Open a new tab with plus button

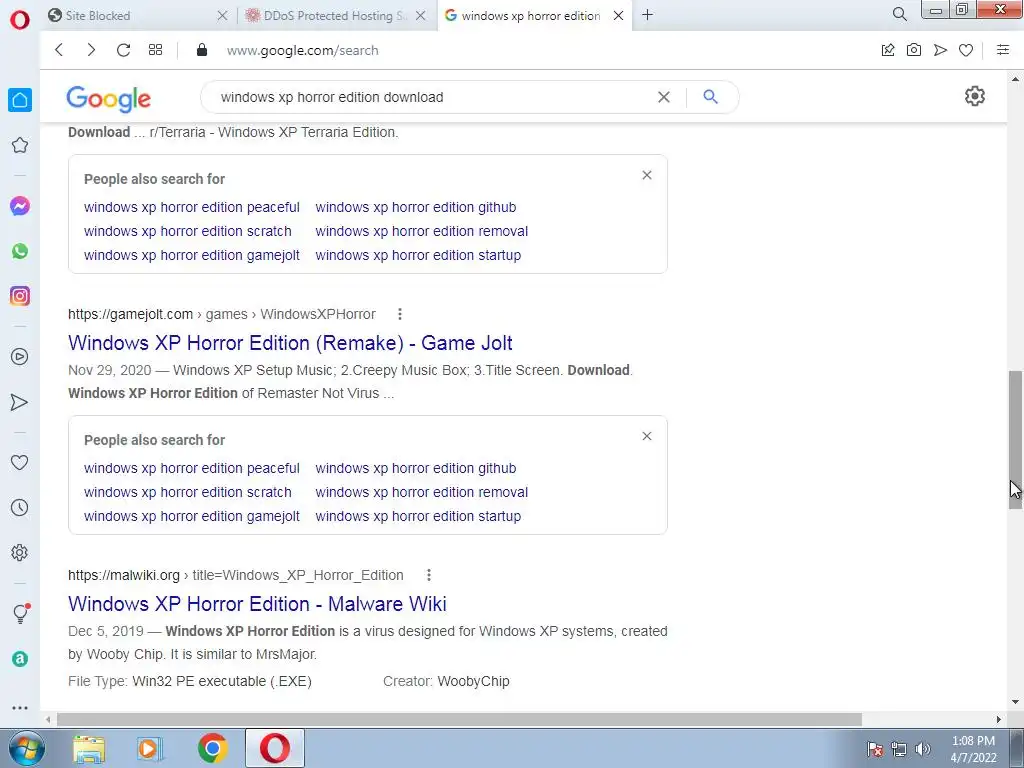point(647,15)
